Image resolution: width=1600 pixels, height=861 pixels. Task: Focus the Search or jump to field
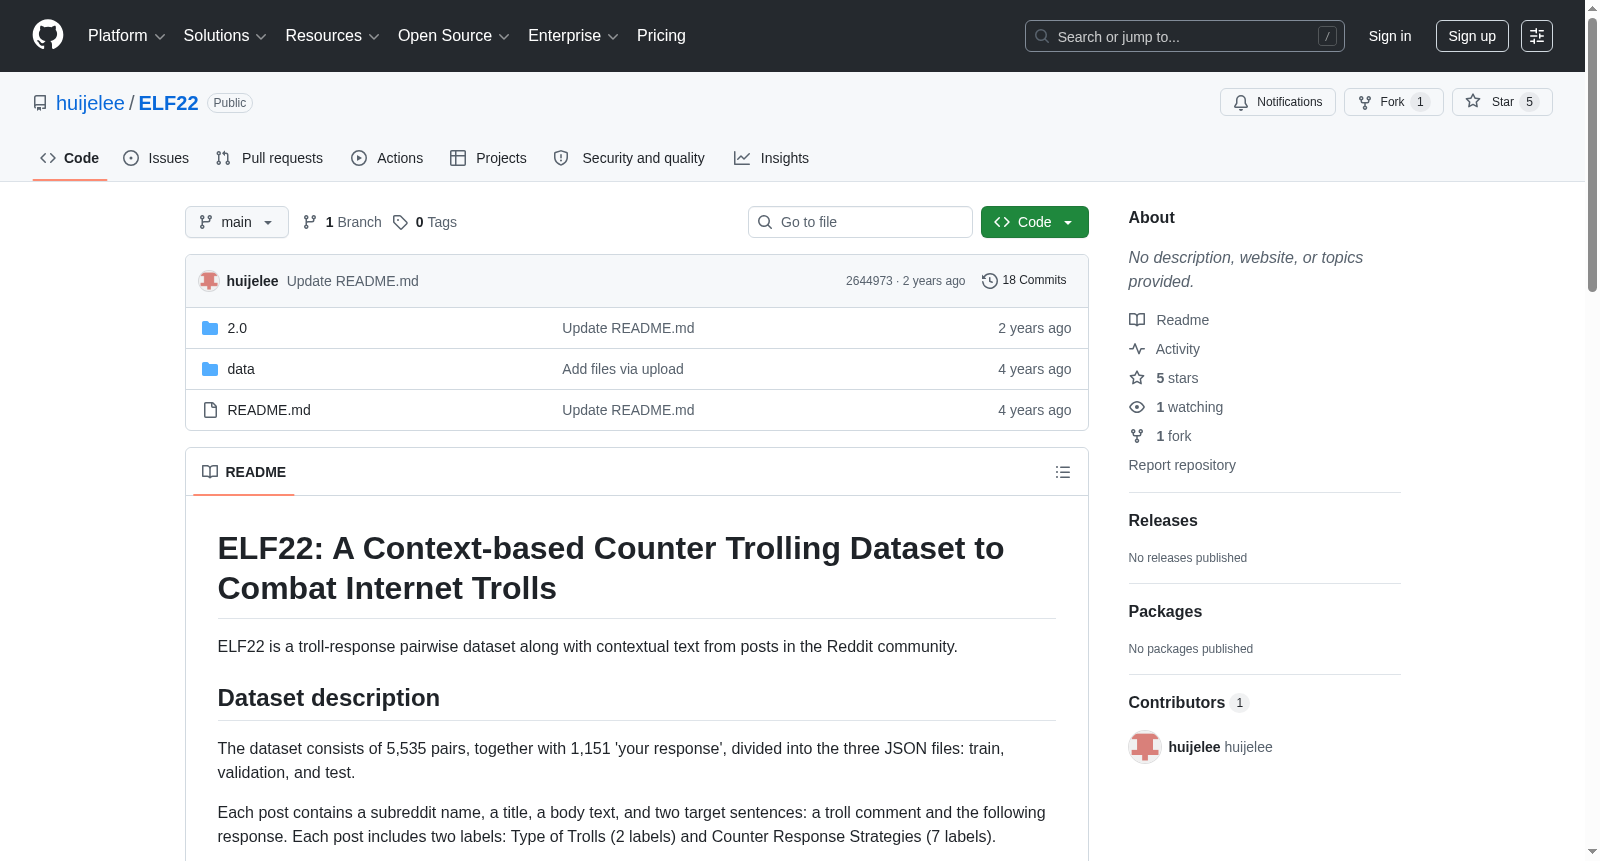click(x=1185, y=36)
